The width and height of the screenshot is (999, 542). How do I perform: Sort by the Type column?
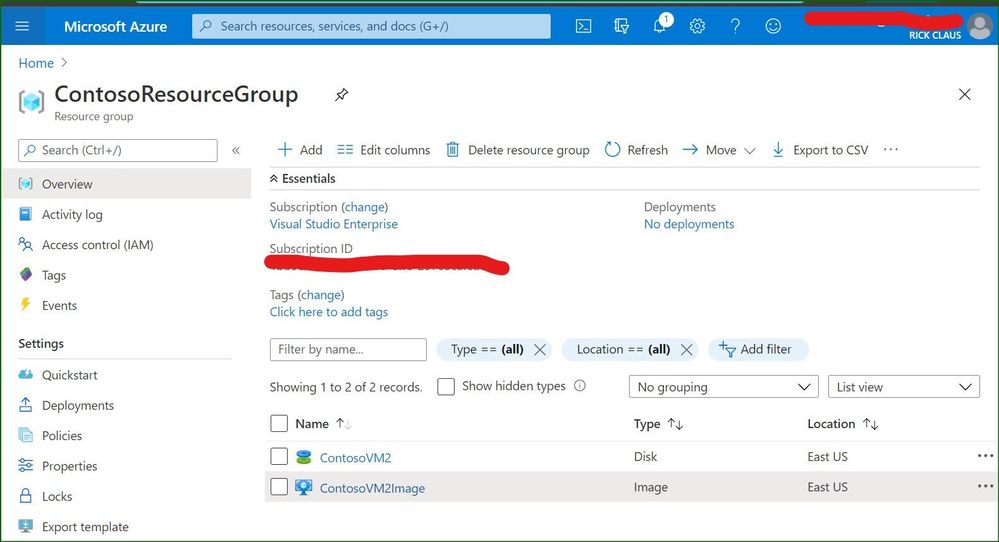658,424
